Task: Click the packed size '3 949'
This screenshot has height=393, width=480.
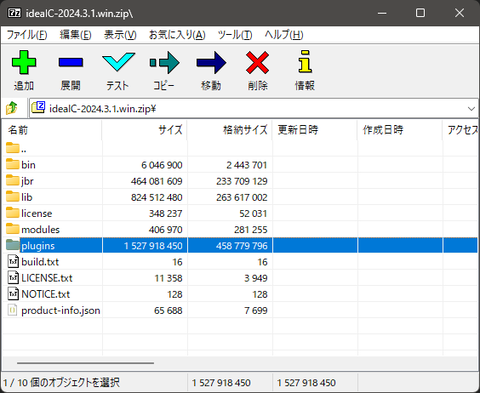Action: click(x=256, y=278)
